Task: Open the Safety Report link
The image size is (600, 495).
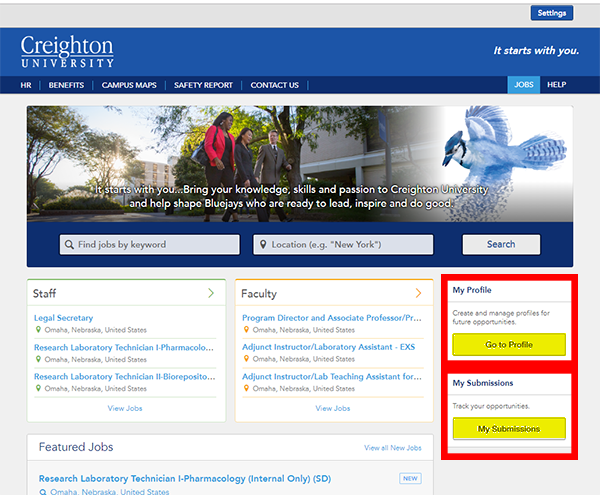Action: [203, 85]
